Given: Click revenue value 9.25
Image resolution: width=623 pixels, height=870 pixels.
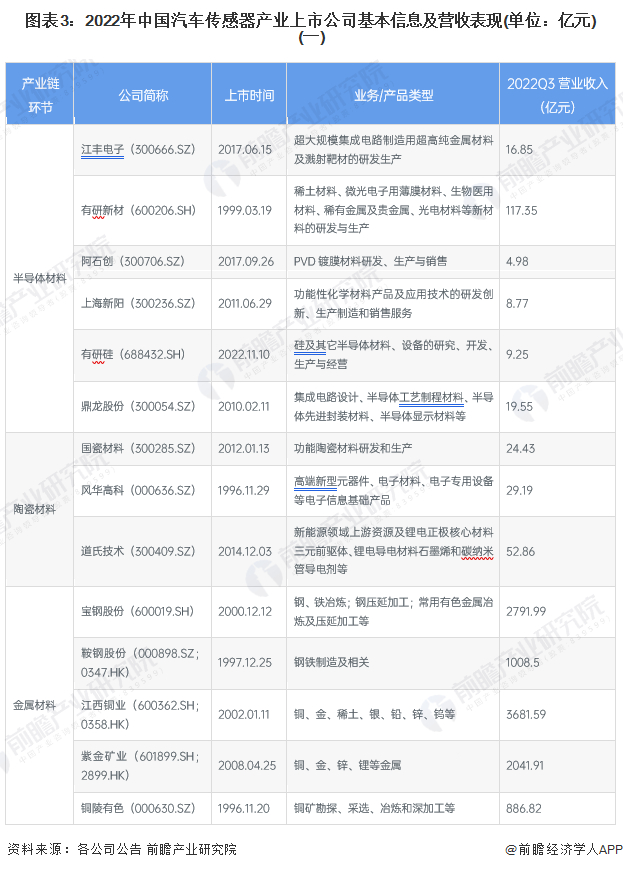Looking at the screenshot, I should [x=517, y=355].
